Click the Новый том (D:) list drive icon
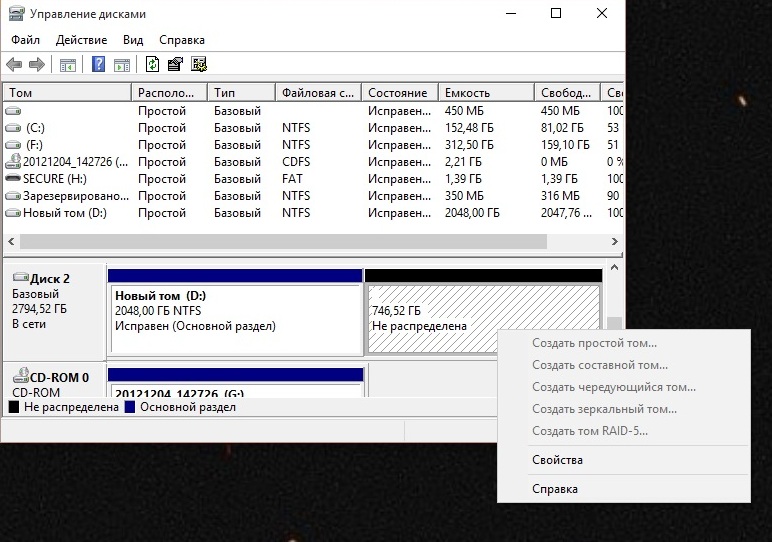772x542 pixels. (13, 213)
